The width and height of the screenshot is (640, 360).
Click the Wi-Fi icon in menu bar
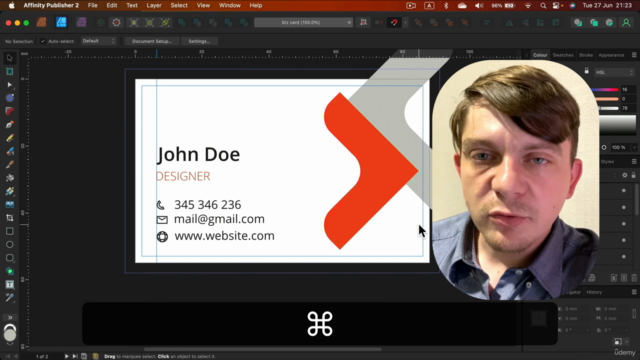[x=528, y=6]
